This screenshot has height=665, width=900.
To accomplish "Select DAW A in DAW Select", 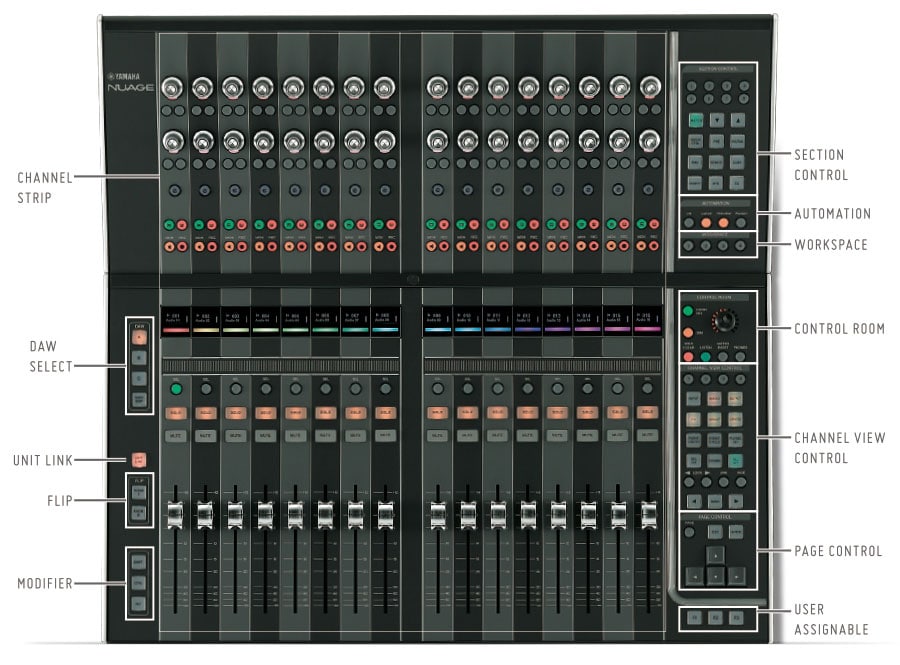I will point(139,339).
